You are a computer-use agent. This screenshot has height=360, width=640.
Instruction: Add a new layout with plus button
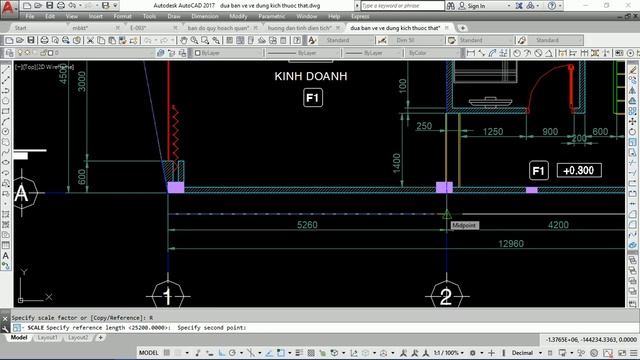click(x=100, y=338)
